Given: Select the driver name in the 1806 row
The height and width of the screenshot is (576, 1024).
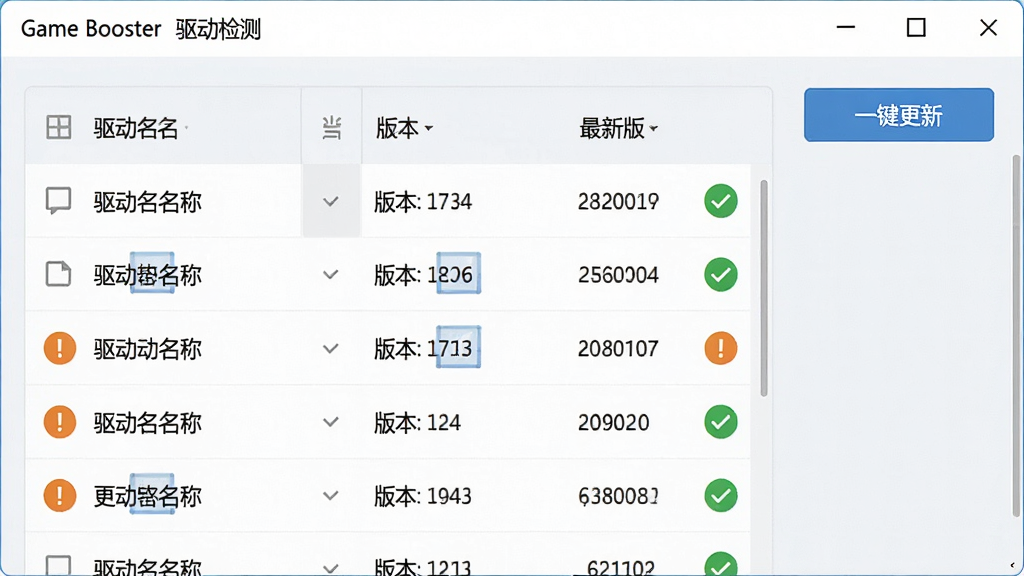Looking at the screenshot, I should 148,275.
